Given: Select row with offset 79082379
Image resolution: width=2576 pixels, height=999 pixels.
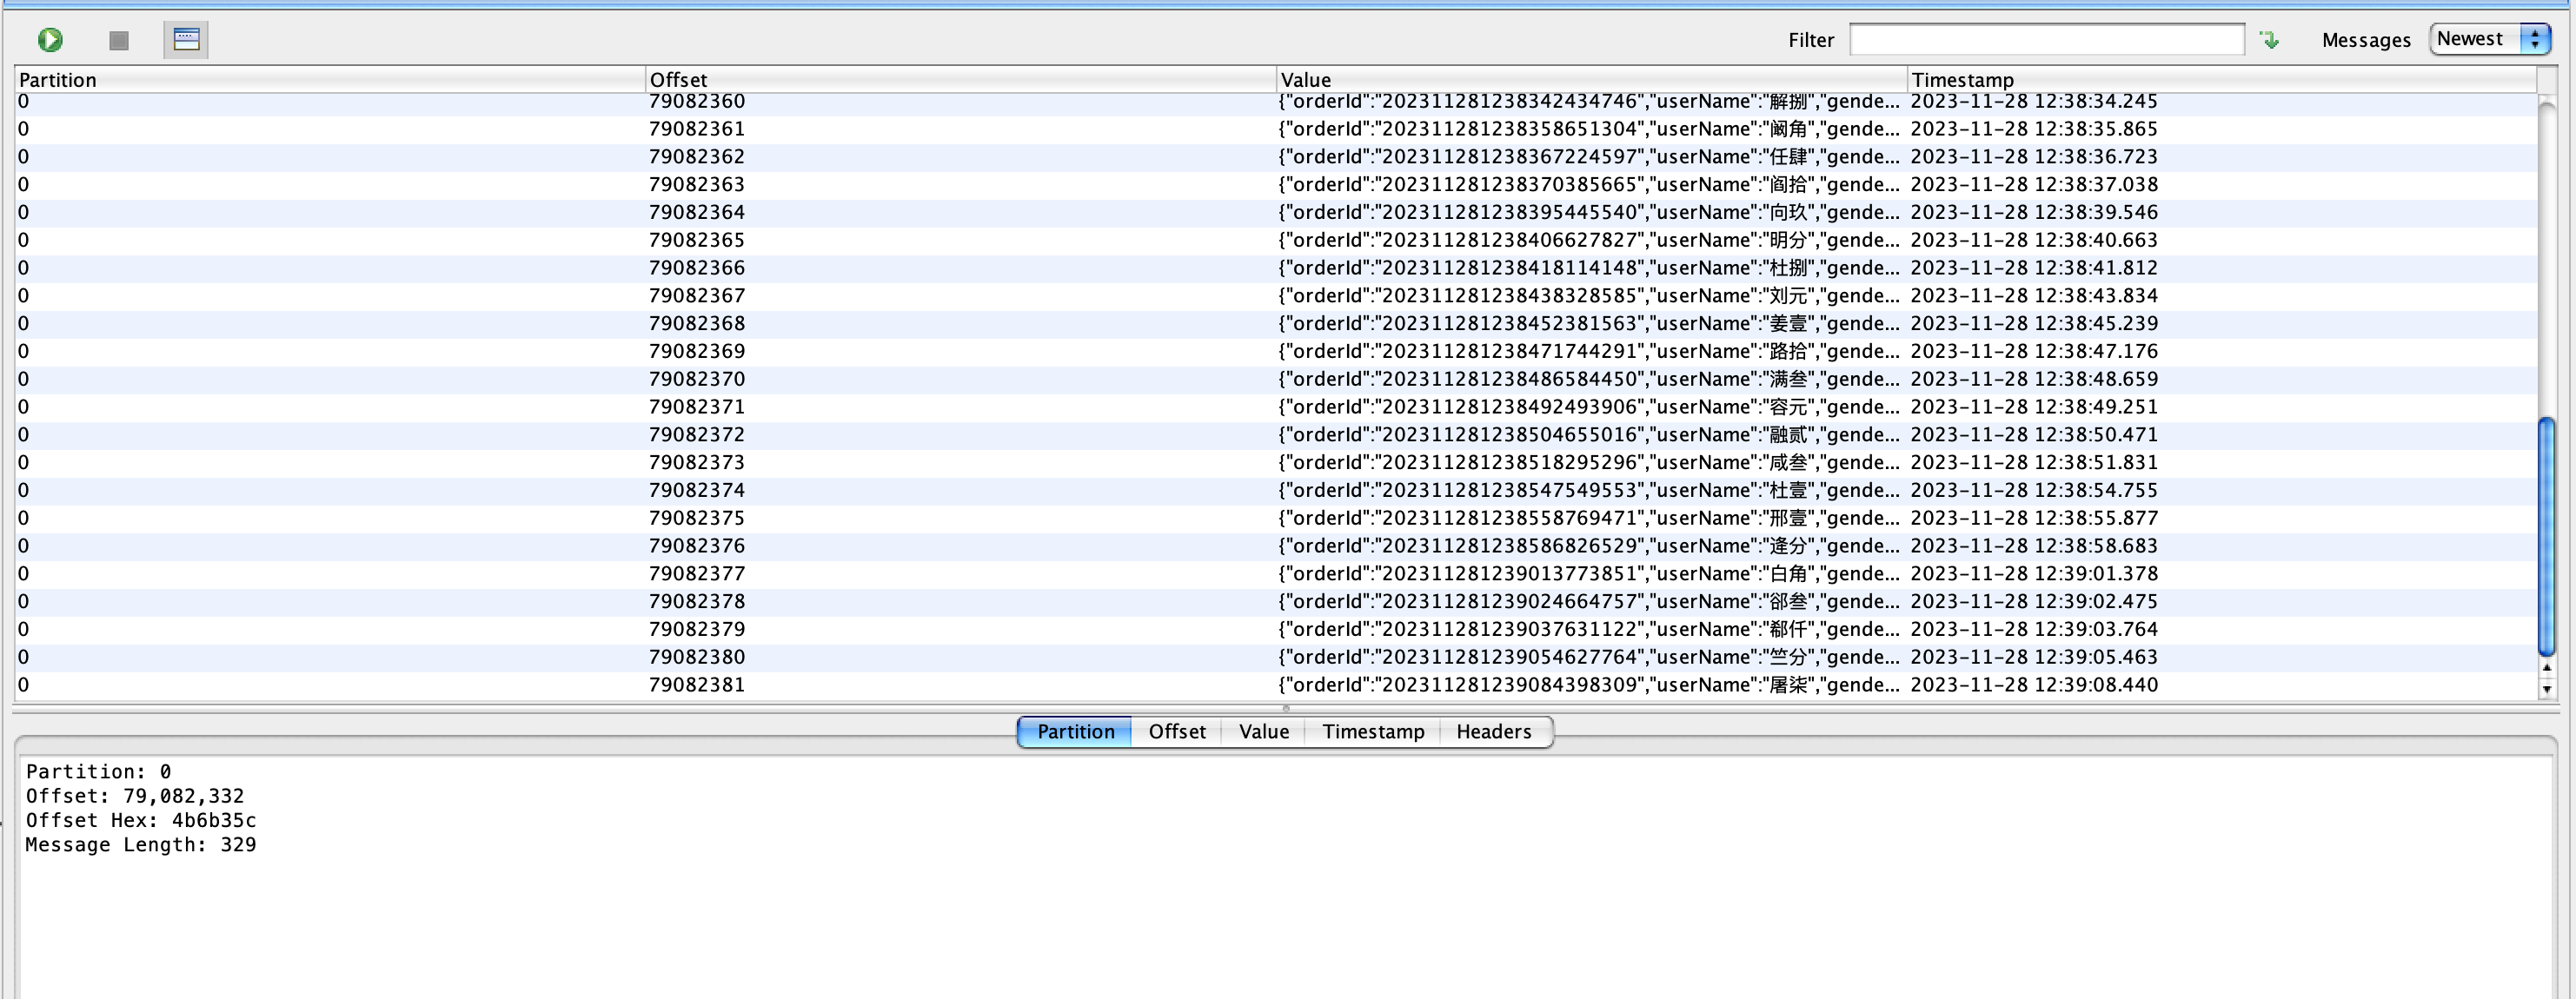Looking at the screenshot, I should 1276,630.
